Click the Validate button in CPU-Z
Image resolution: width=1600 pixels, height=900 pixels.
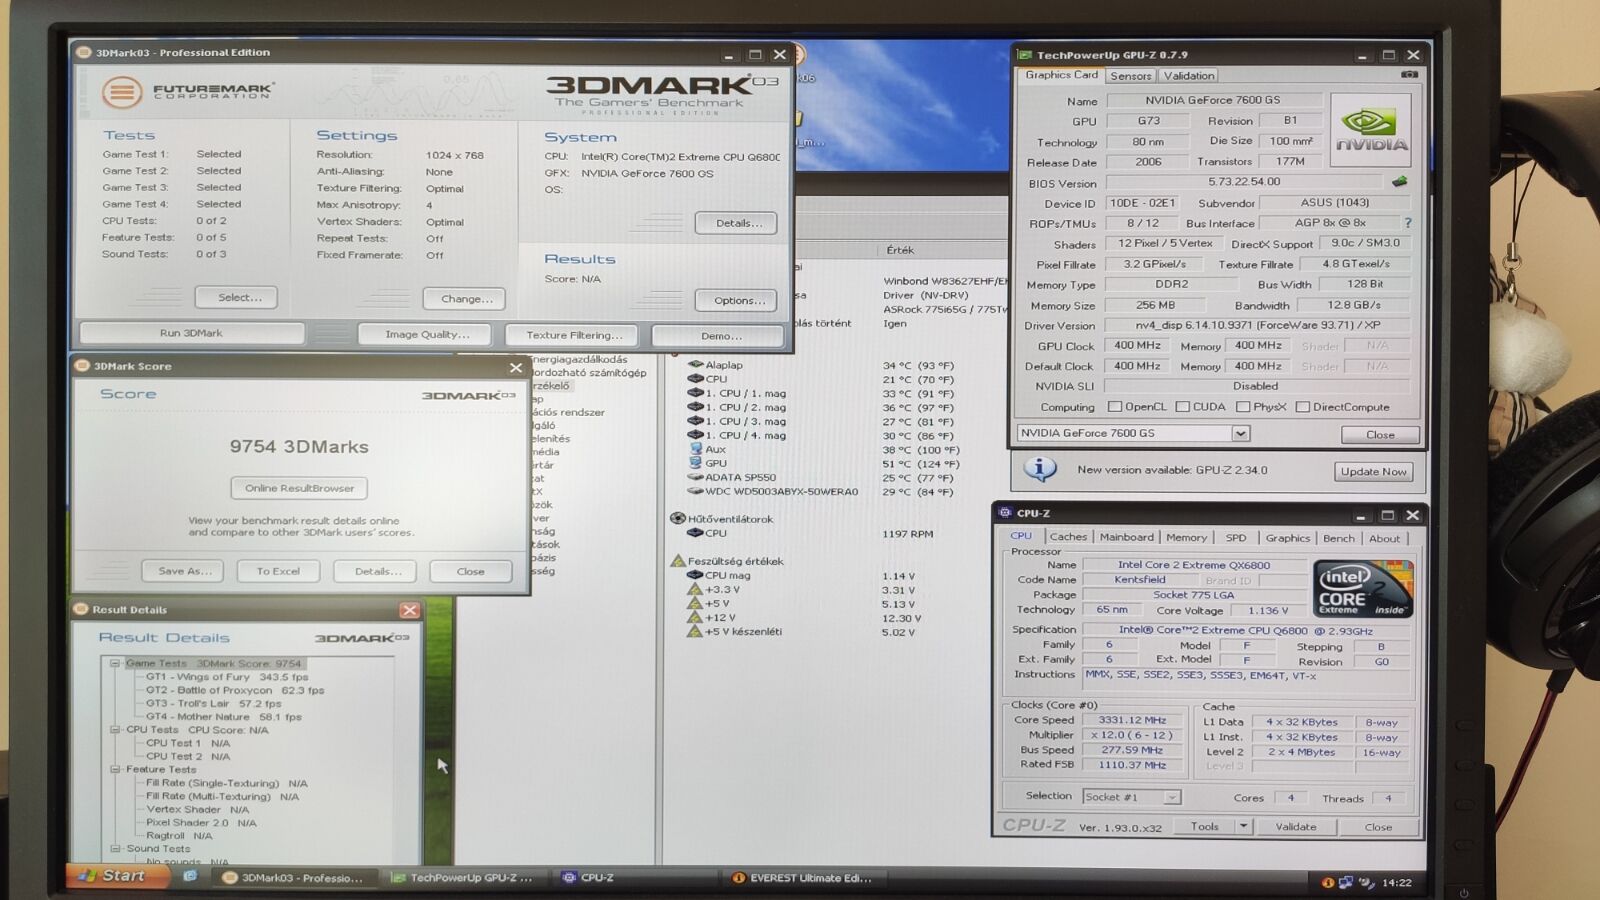pyautogui.click(x=1296, y=826)
